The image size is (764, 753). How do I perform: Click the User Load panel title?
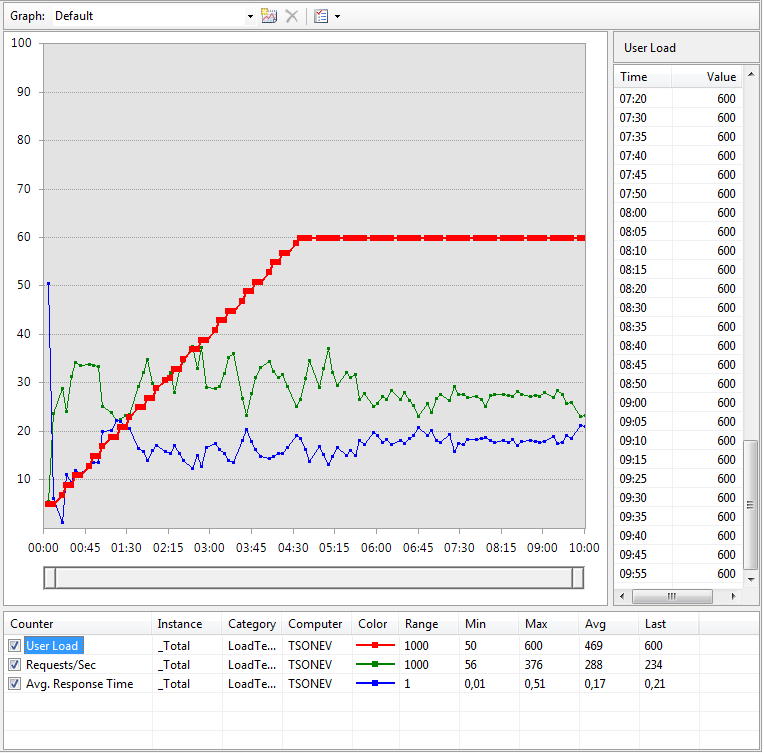tap(649, 48)
